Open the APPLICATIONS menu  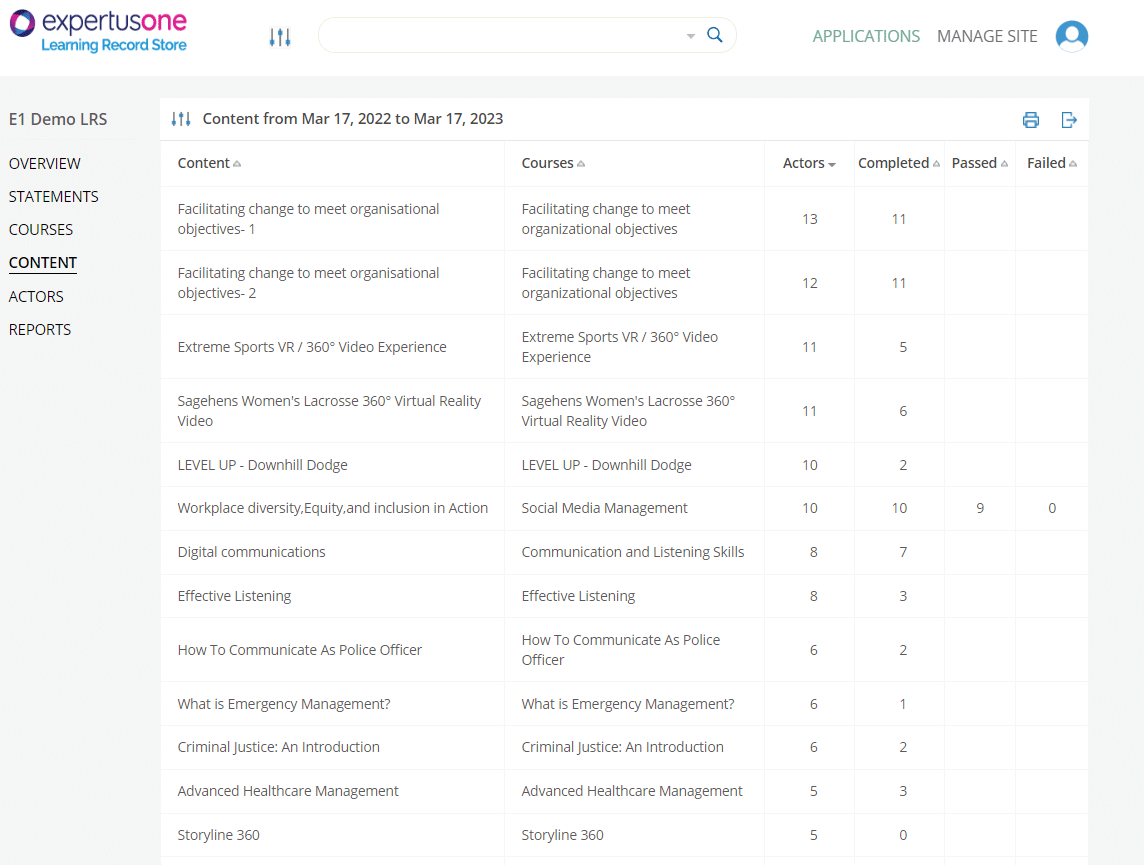tap(866, 36)
